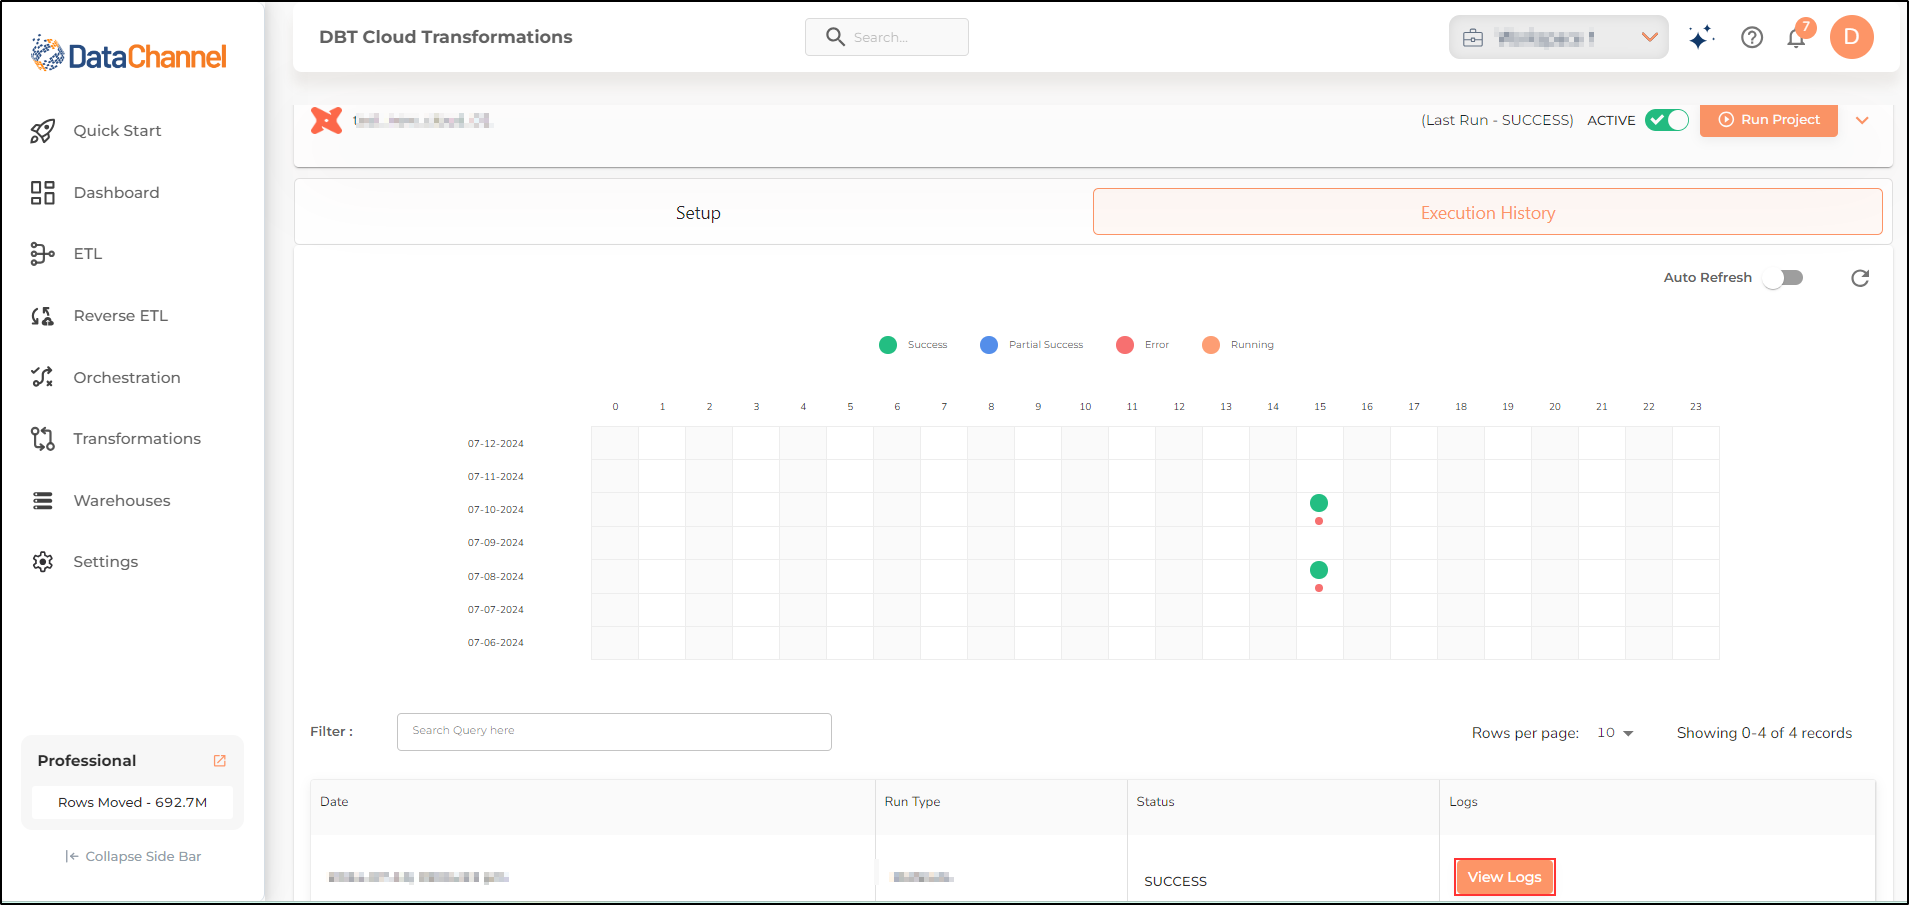Open notifications bell with badge 7
Screen dimensions: 1909x905
coord(1797,36)
